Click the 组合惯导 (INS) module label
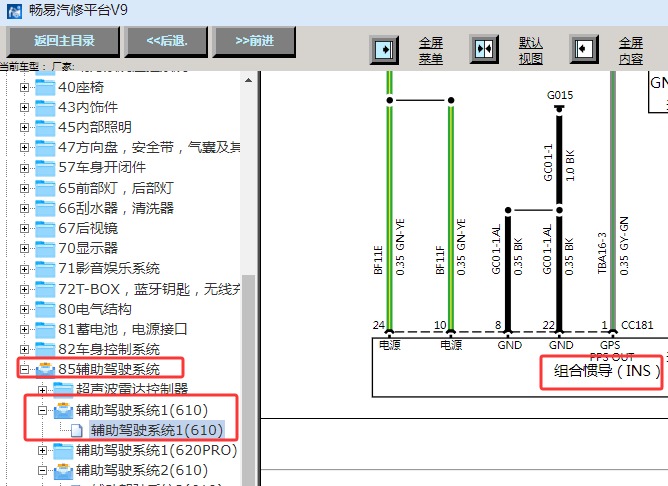The width and height of the screenshot is (668, 486). point(607,371)
